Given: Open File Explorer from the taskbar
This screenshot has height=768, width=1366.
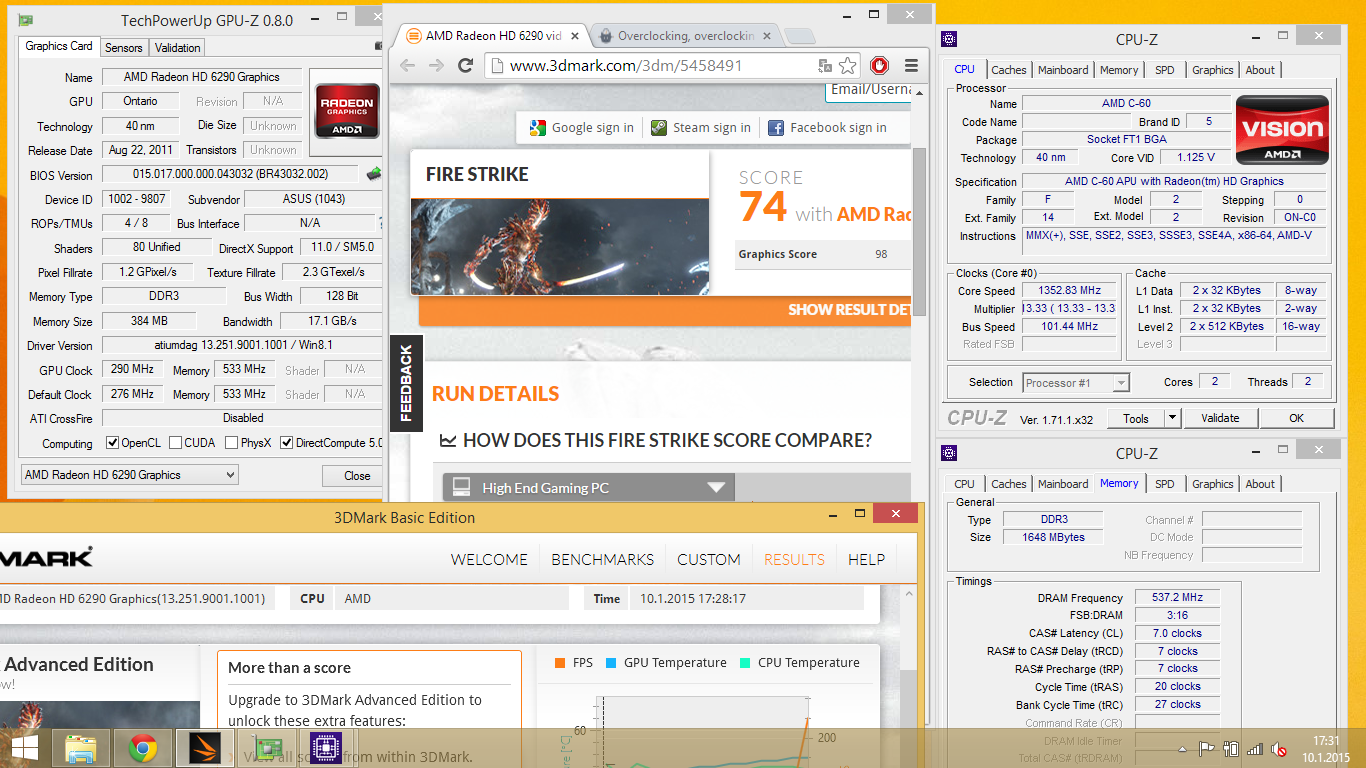Looking at the screenshot, I should 82,748.
